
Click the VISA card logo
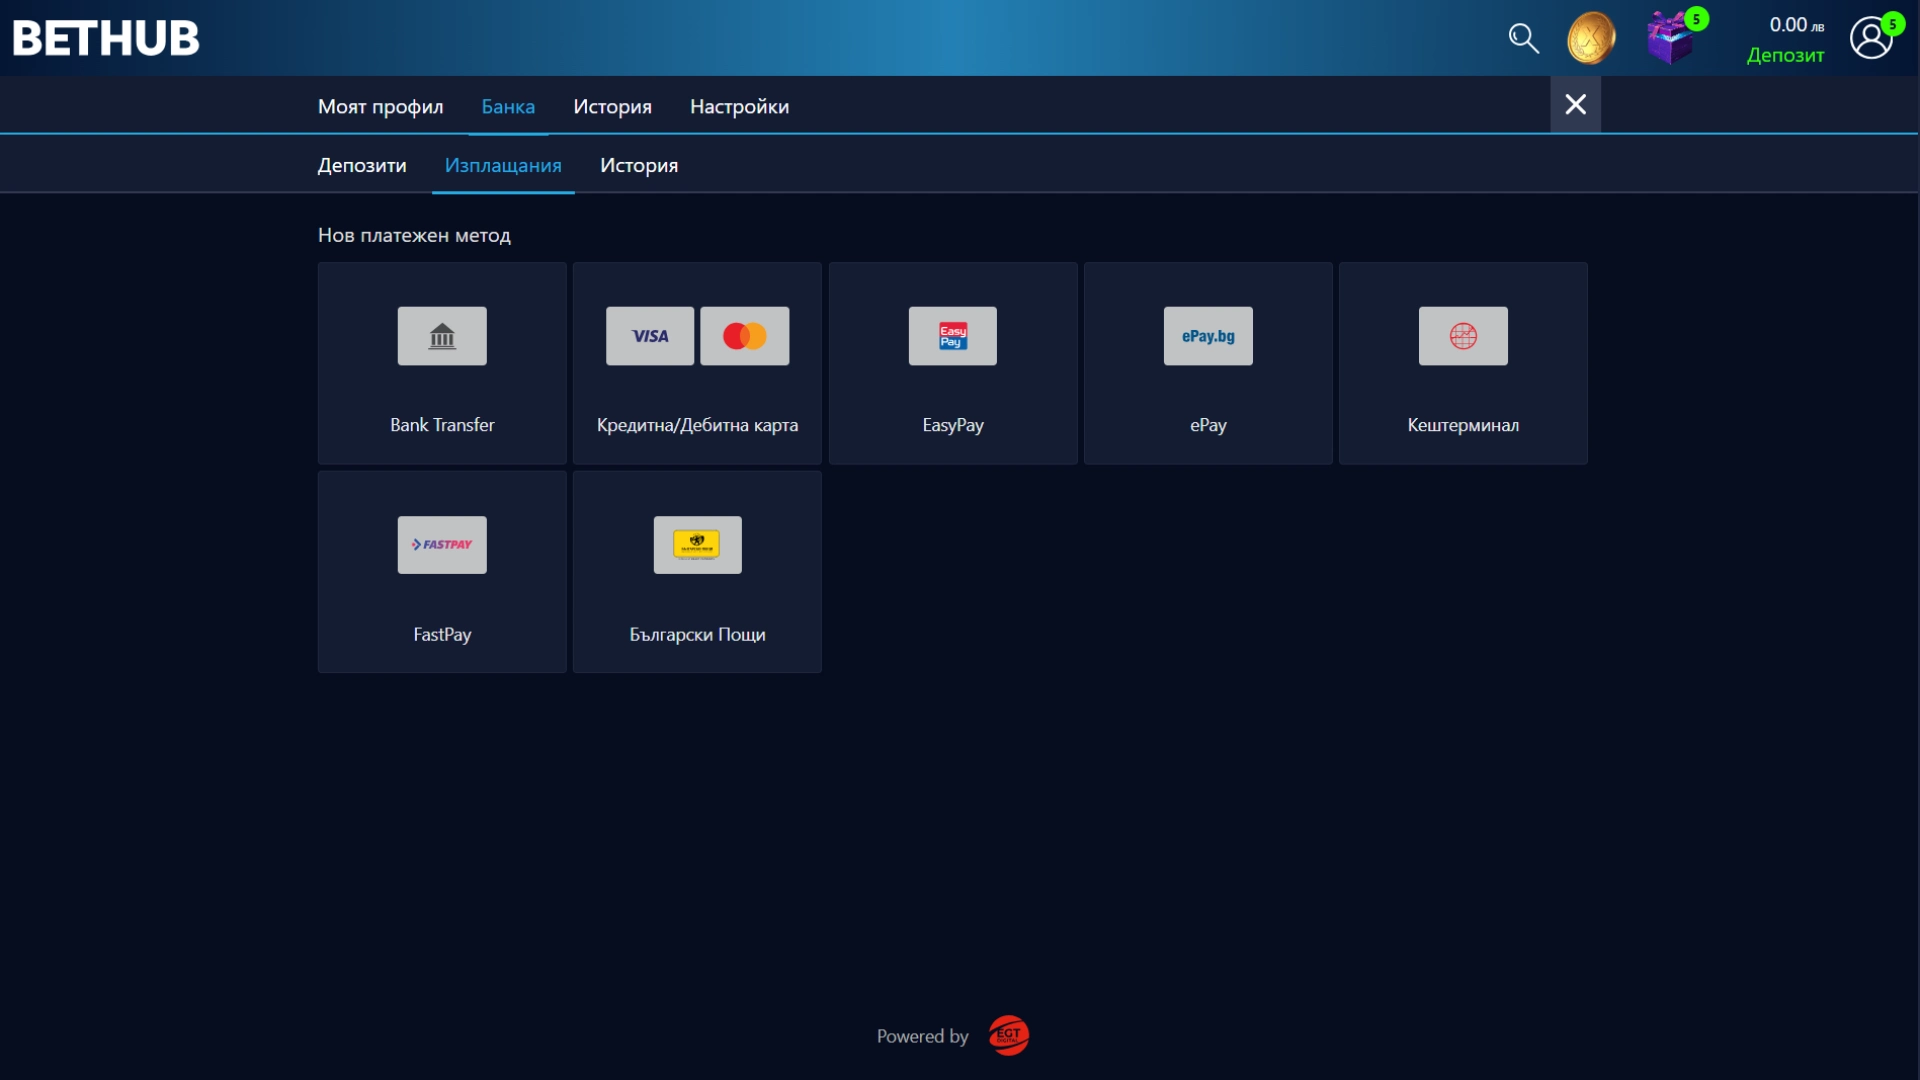[650, 336]
